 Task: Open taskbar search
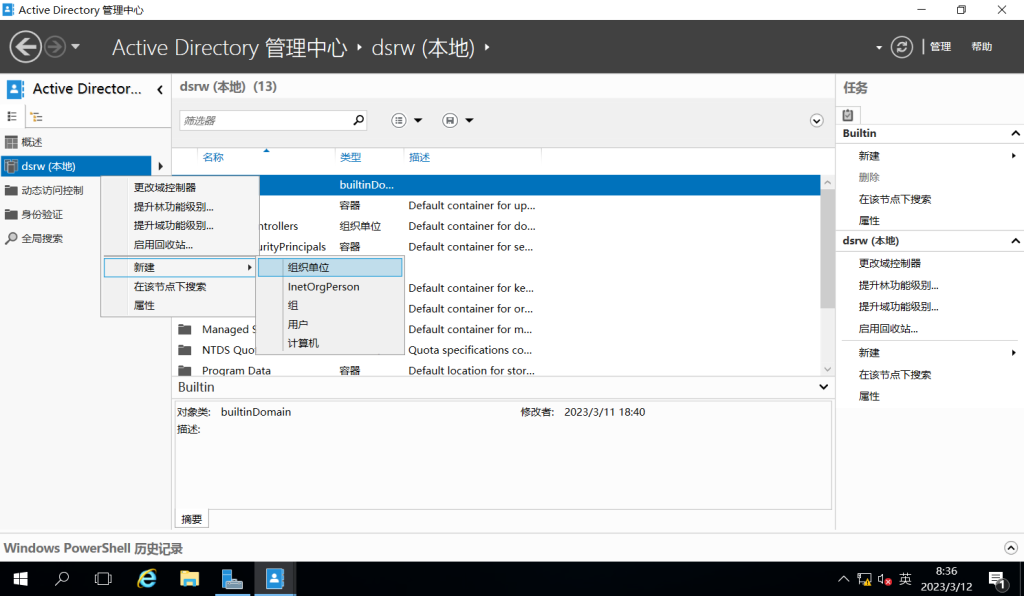point(62,579)
